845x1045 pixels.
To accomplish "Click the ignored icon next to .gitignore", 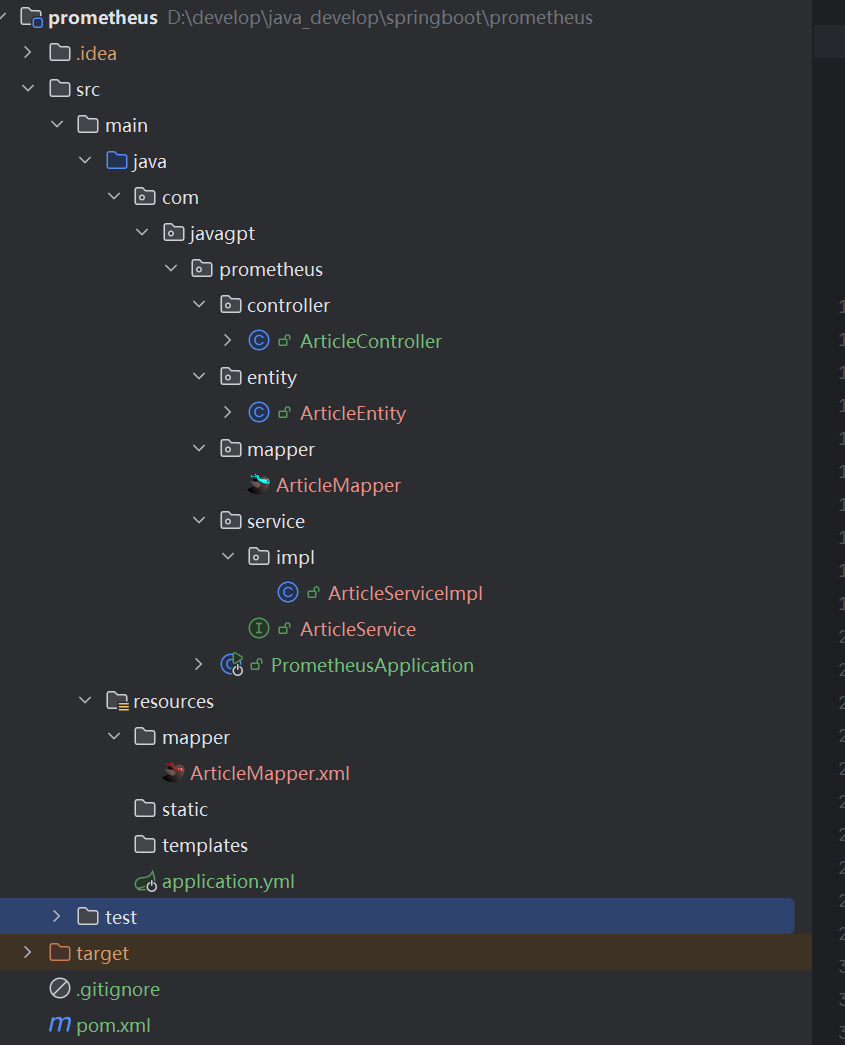I will [x=57, y=989].
